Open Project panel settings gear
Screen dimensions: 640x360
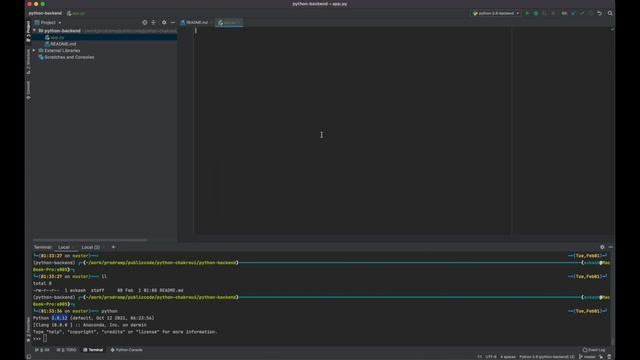click(164, 22)
